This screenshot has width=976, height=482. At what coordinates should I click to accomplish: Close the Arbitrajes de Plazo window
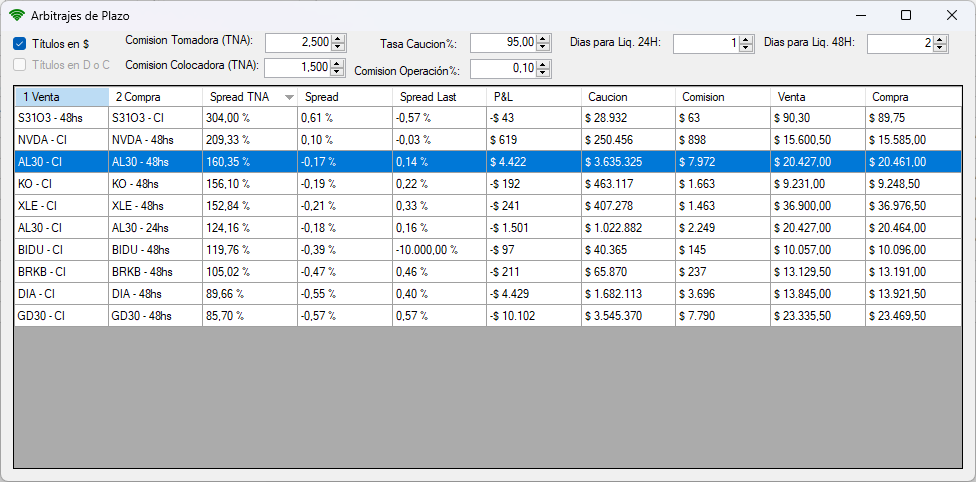point(952,16)
